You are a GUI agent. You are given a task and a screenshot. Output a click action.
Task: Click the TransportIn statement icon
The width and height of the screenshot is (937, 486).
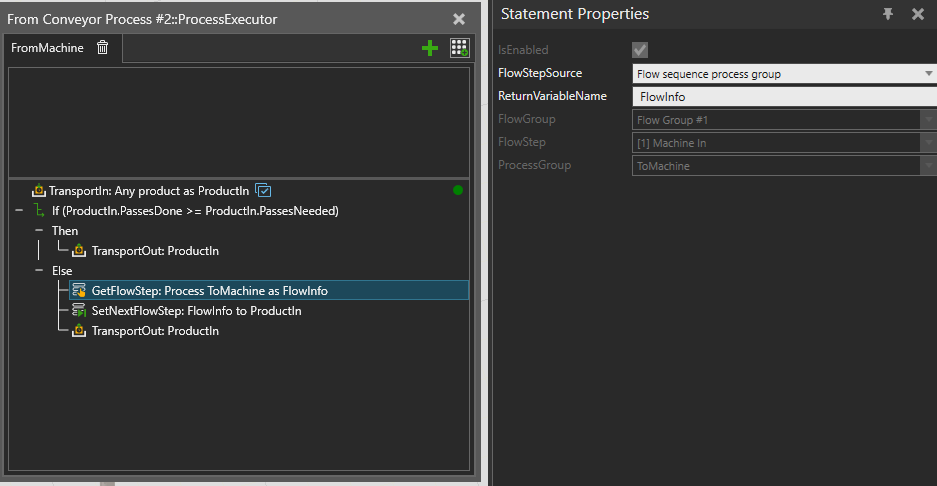39,191
